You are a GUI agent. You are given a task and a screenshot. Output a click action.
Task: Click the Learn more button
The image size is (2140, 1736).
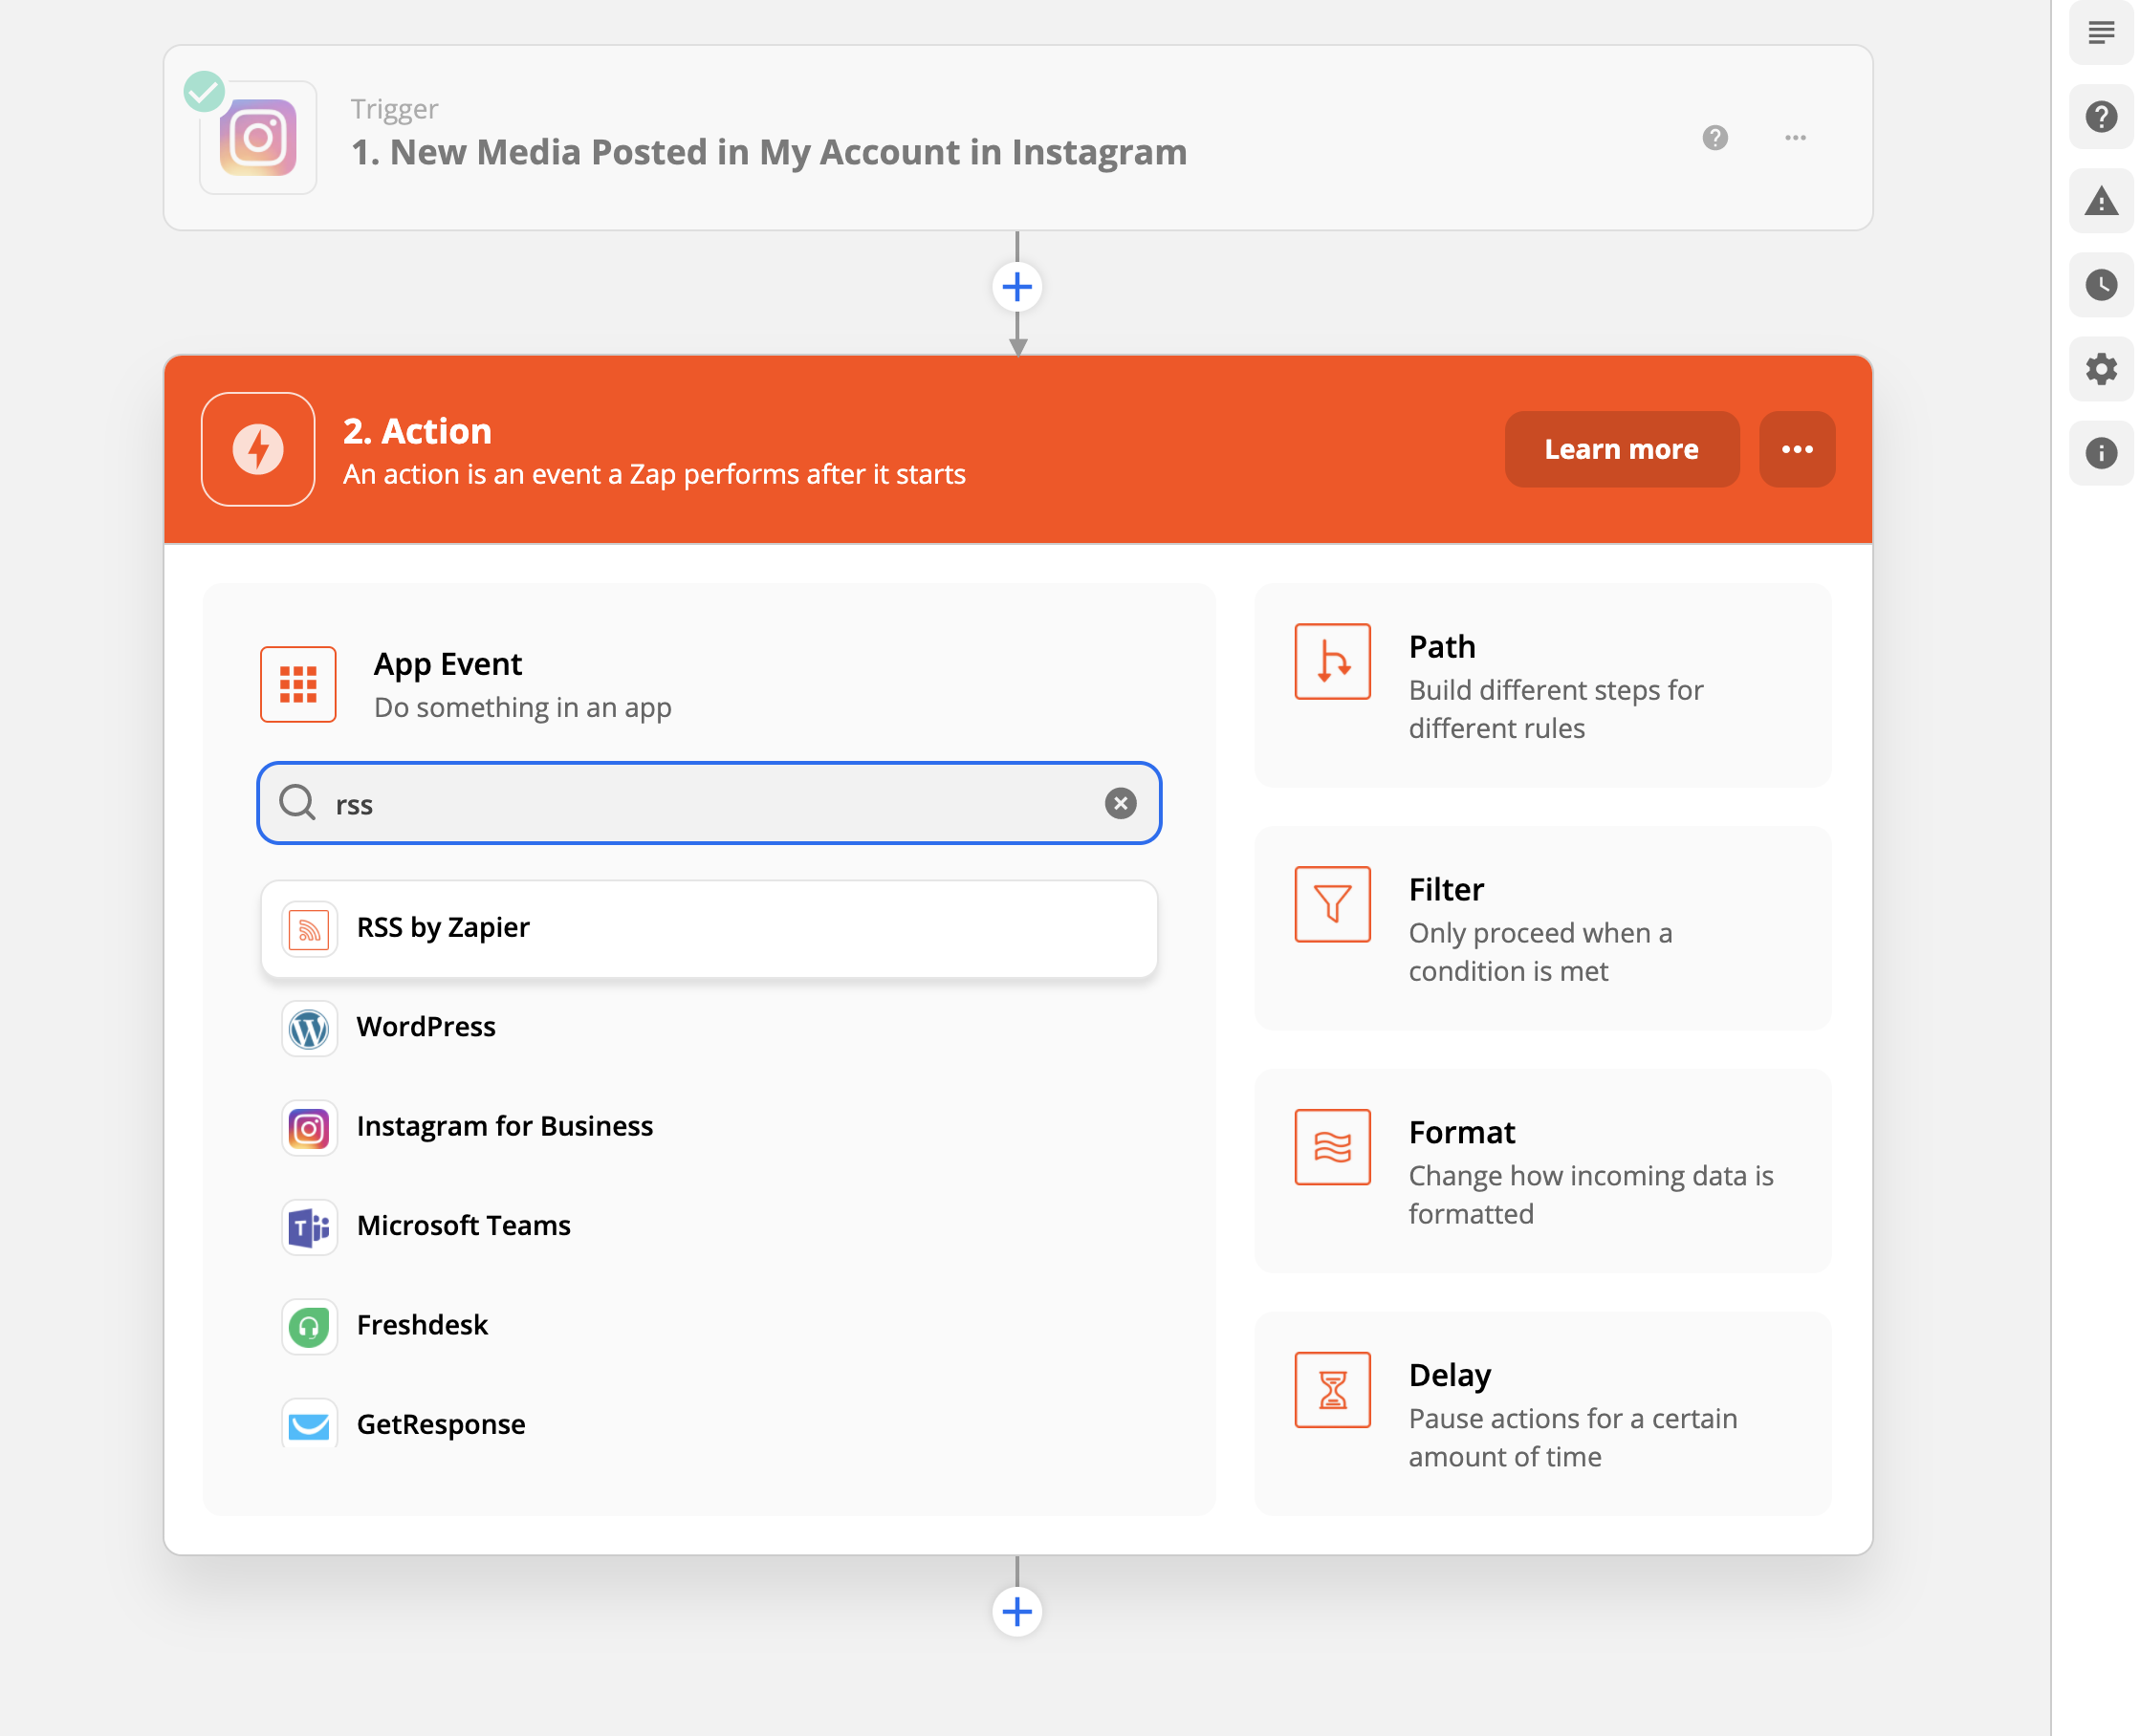pos(1621,449)
